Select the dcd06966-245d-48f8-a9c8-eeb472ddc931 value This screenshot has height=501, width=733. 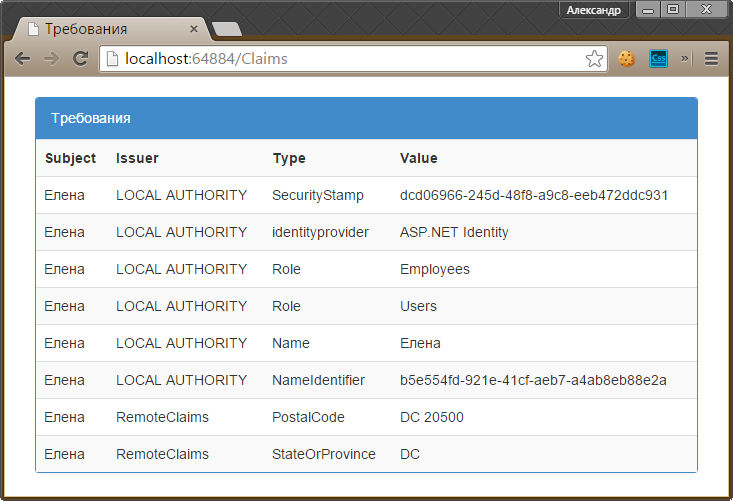[534, 195]
